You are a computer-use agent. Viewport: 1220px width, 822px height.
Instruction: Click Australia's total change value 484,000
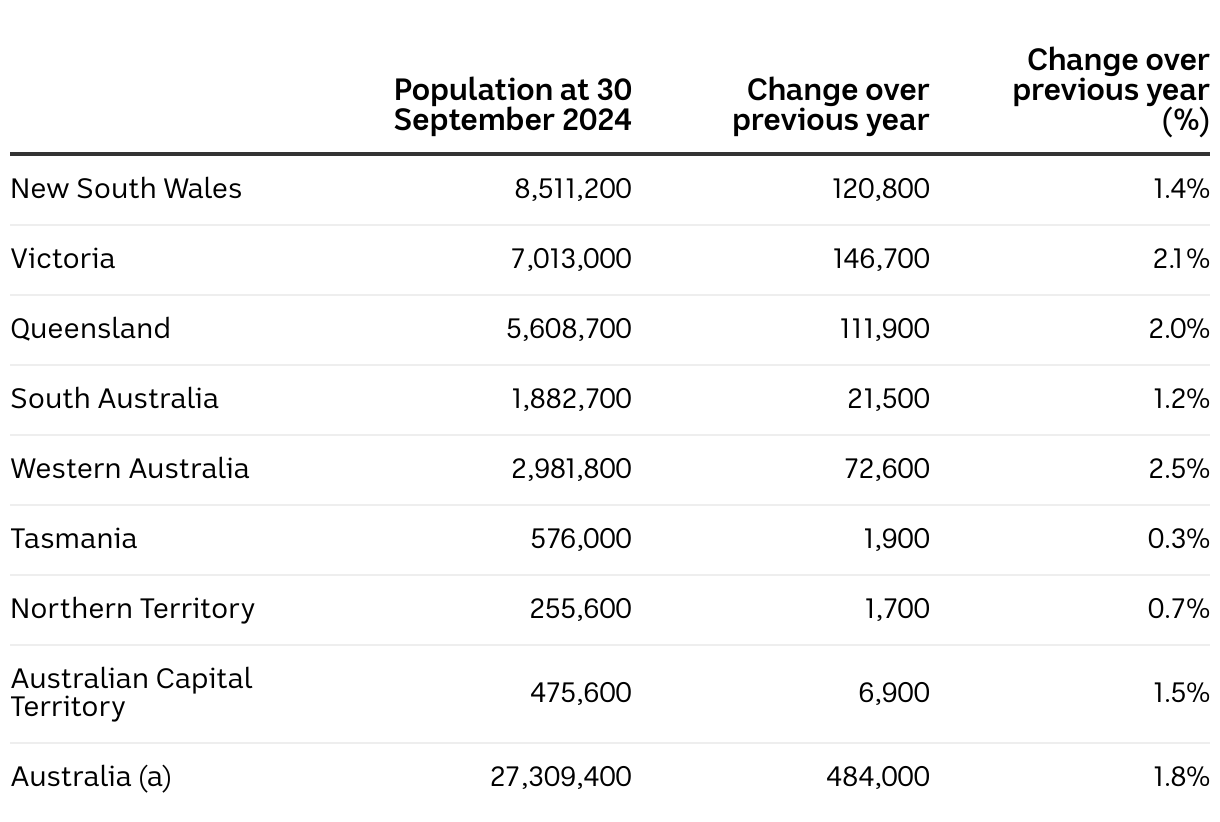pos(878,777)
